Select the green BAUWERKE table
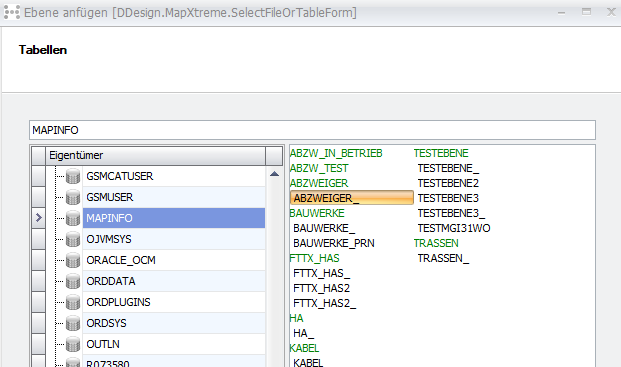621x367 pixels. (317, 213)
